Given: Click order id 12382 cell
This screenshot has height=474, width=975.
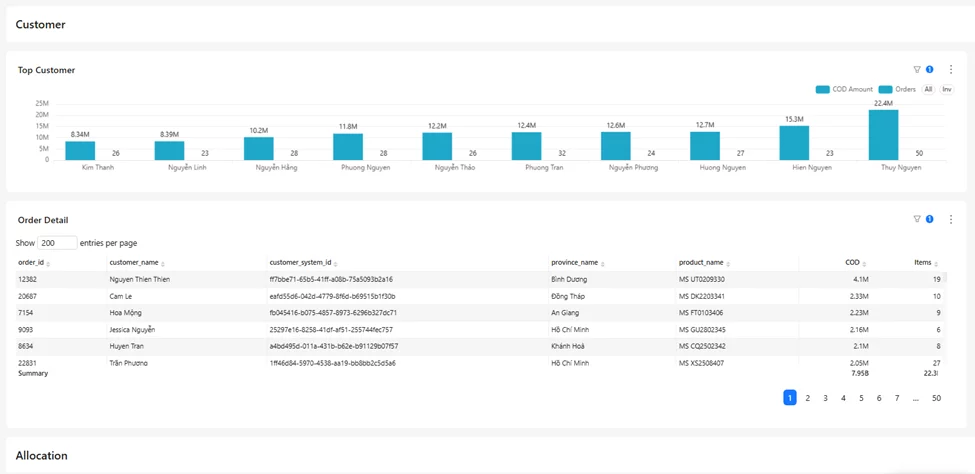Looking at the screenshot, I should tap(27, 280).
